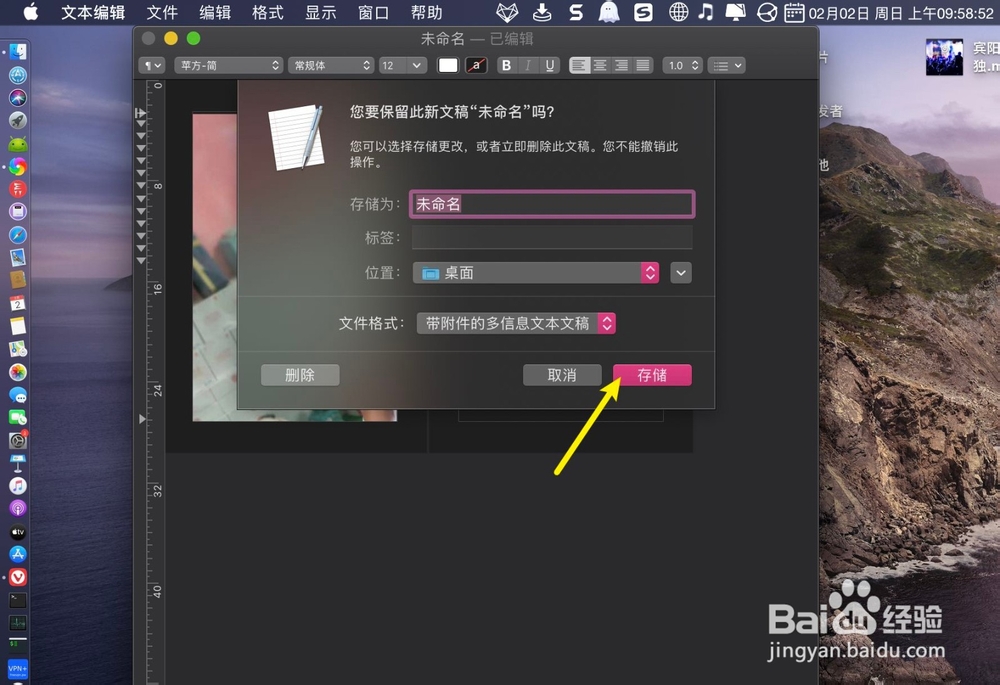
Task: Click the 存储为 filename field showing 未命名
Action: coord(551,203)
